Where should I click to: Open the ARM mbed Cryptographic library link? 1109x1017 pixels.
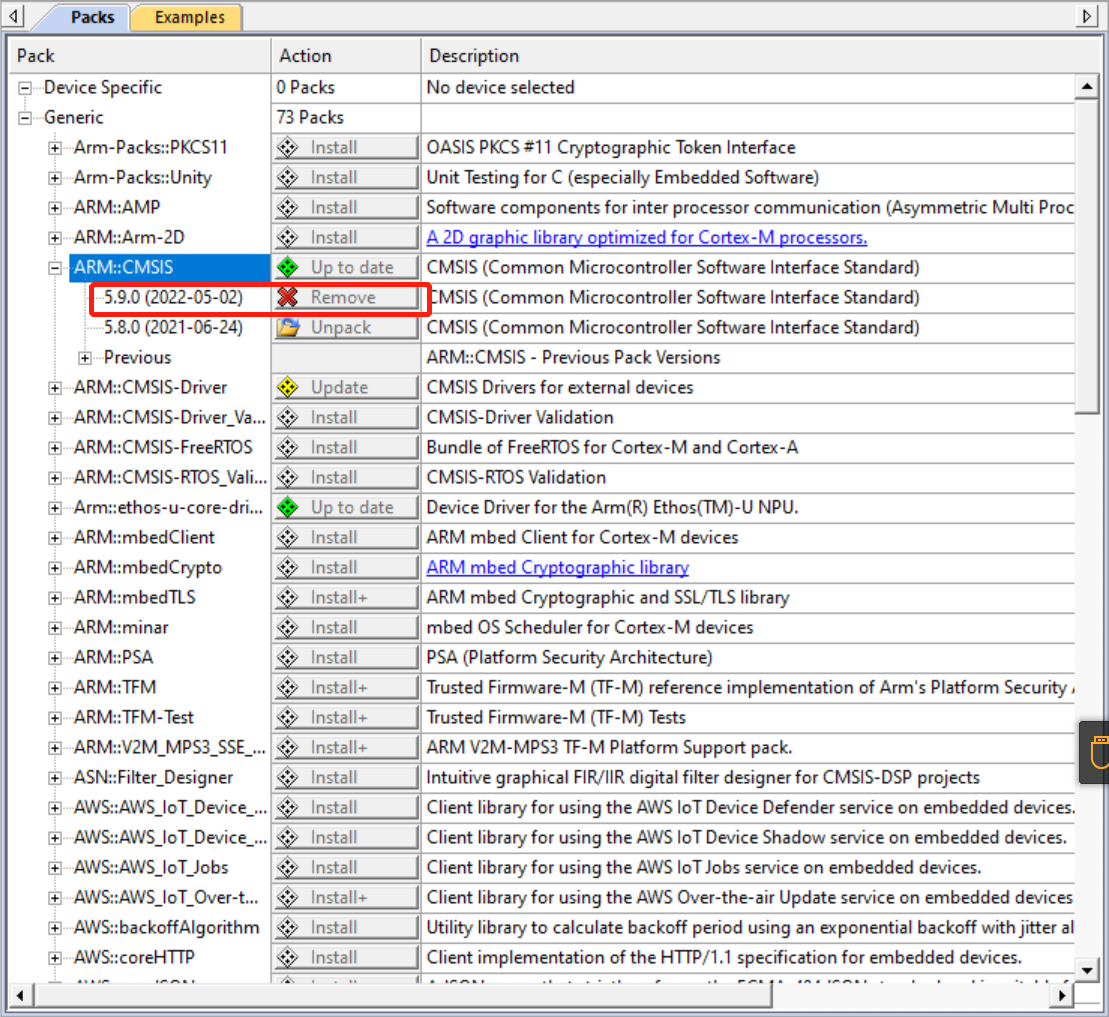click(x=557, y=567)
